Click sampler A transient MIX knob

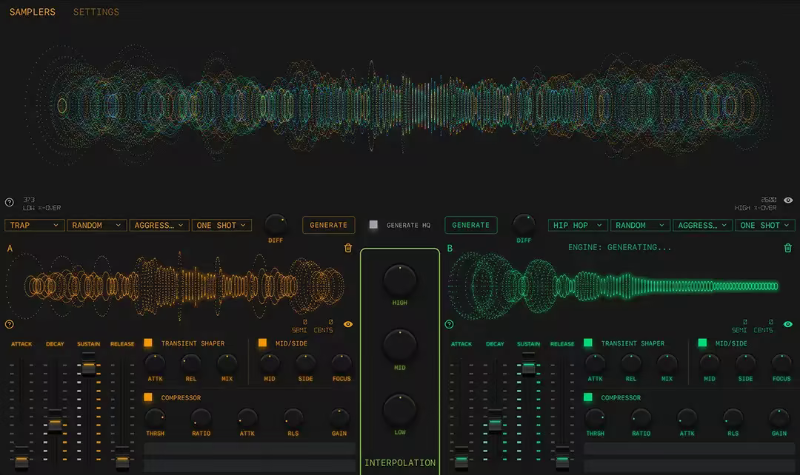[227, 363]
